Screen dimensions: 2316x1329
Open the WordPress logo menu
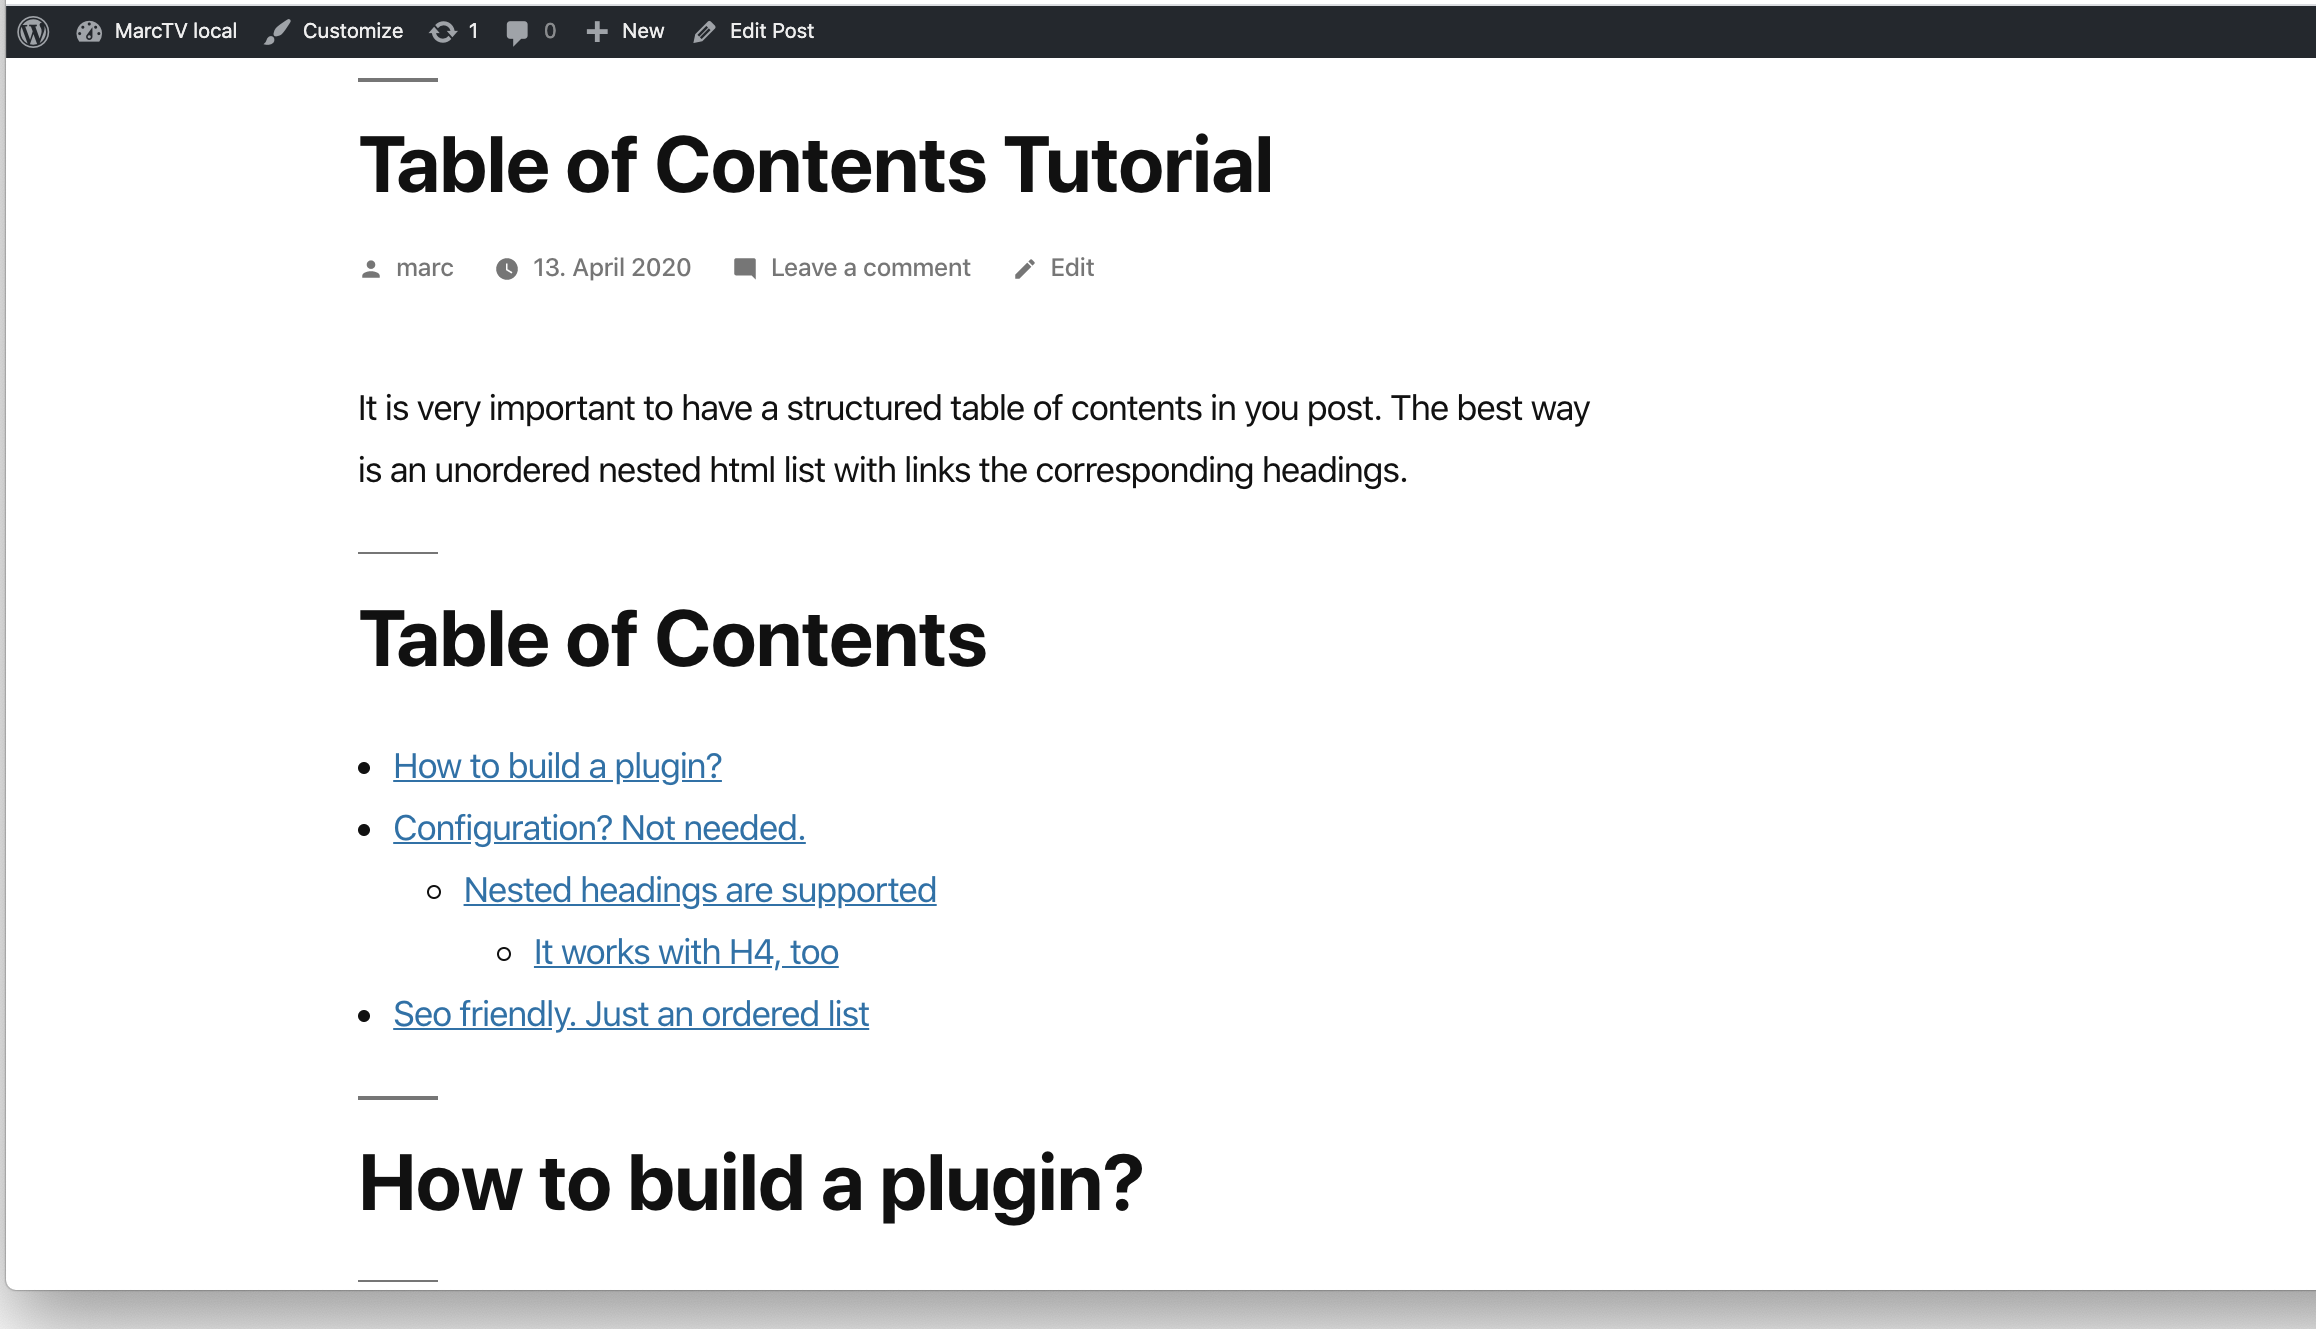pos(34,31)
